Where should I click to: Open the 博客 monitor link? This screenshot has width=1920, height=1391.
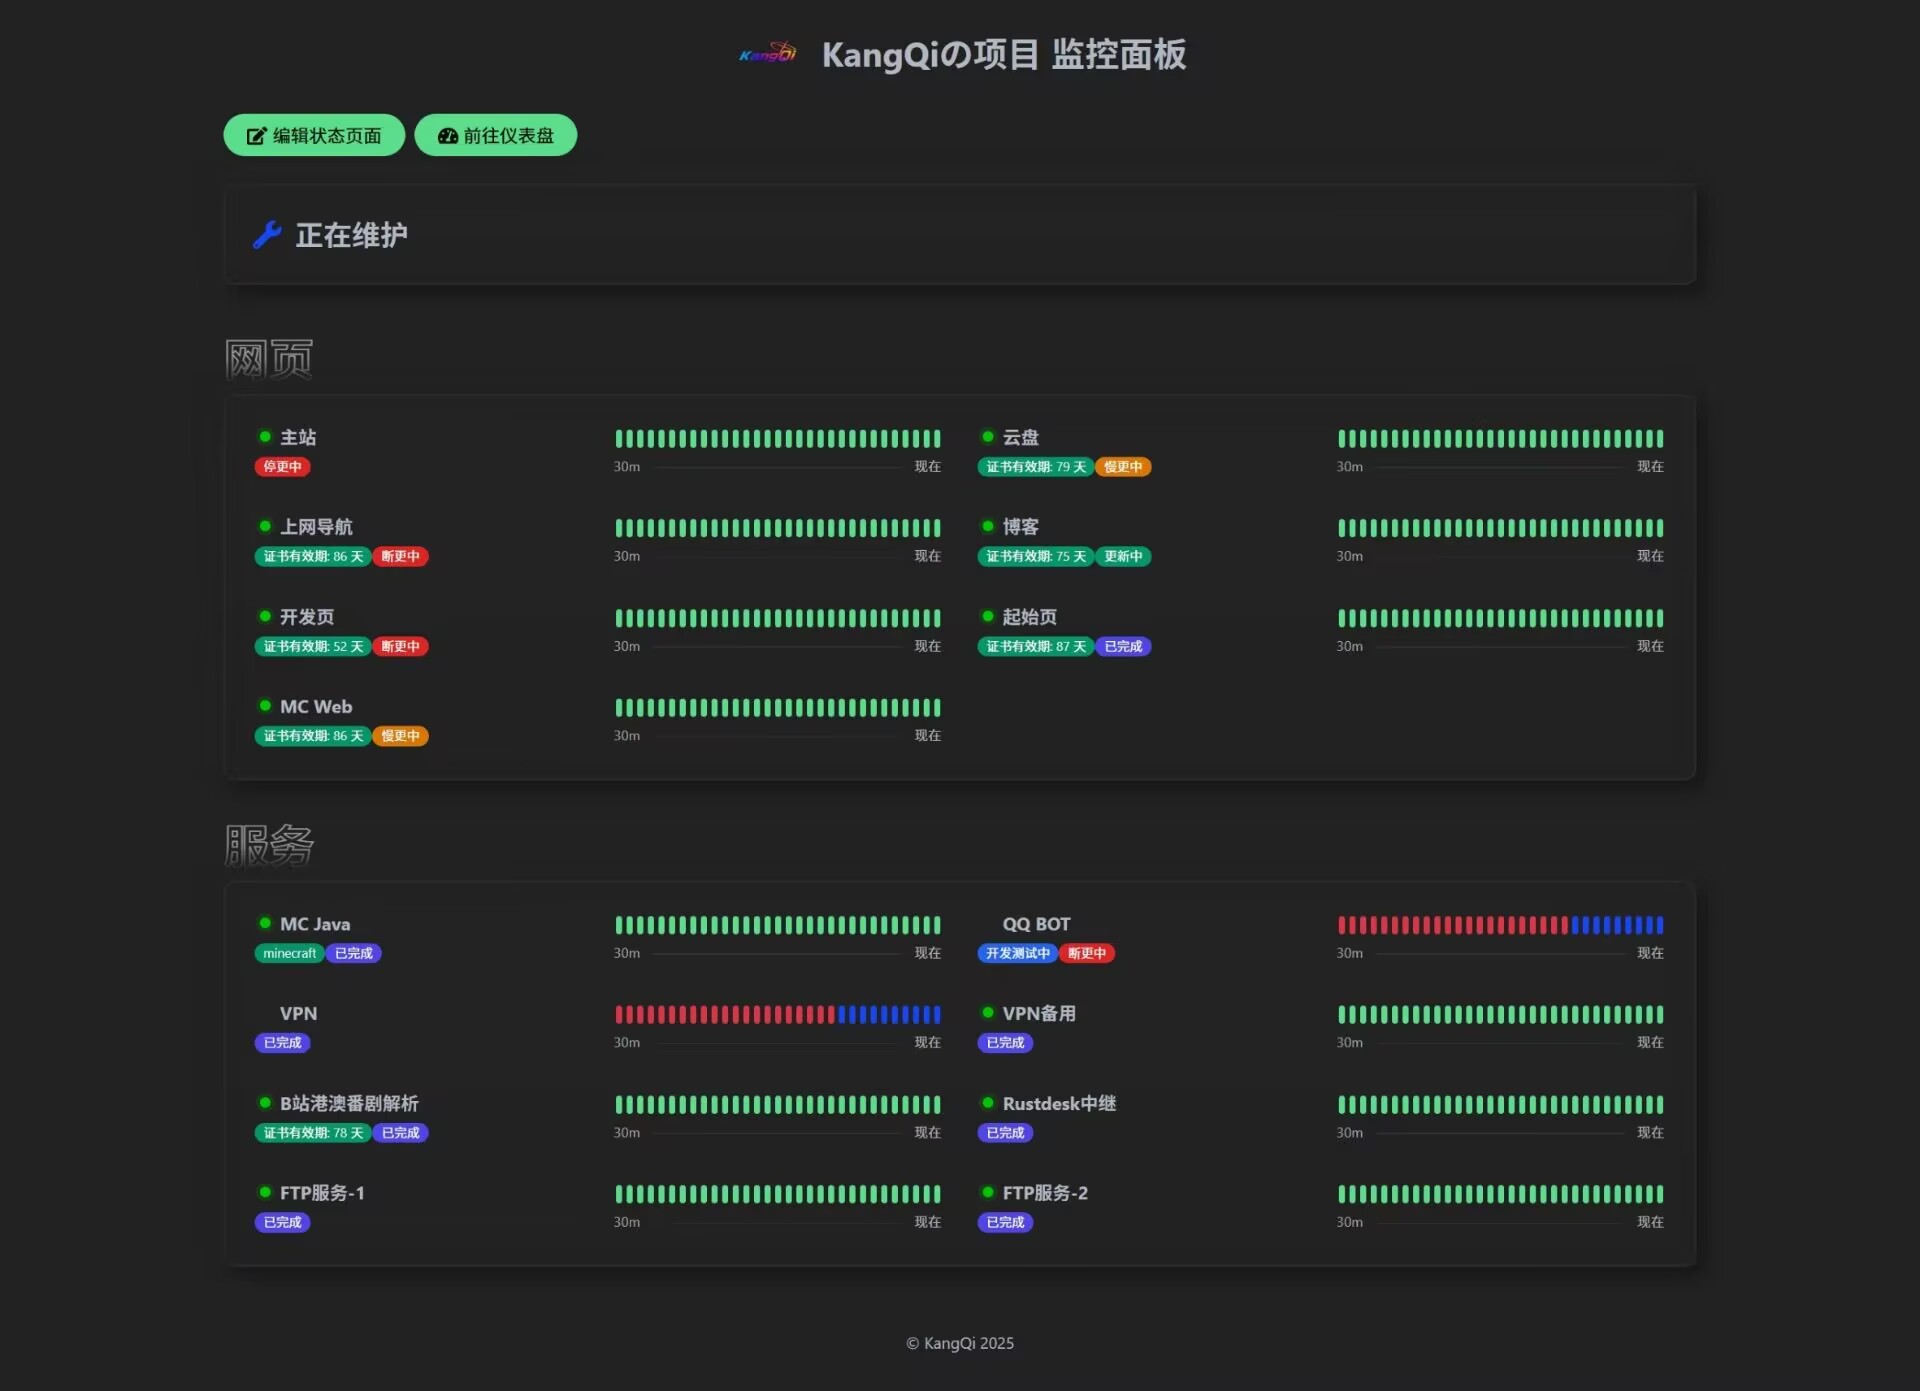coord(1020,527)
